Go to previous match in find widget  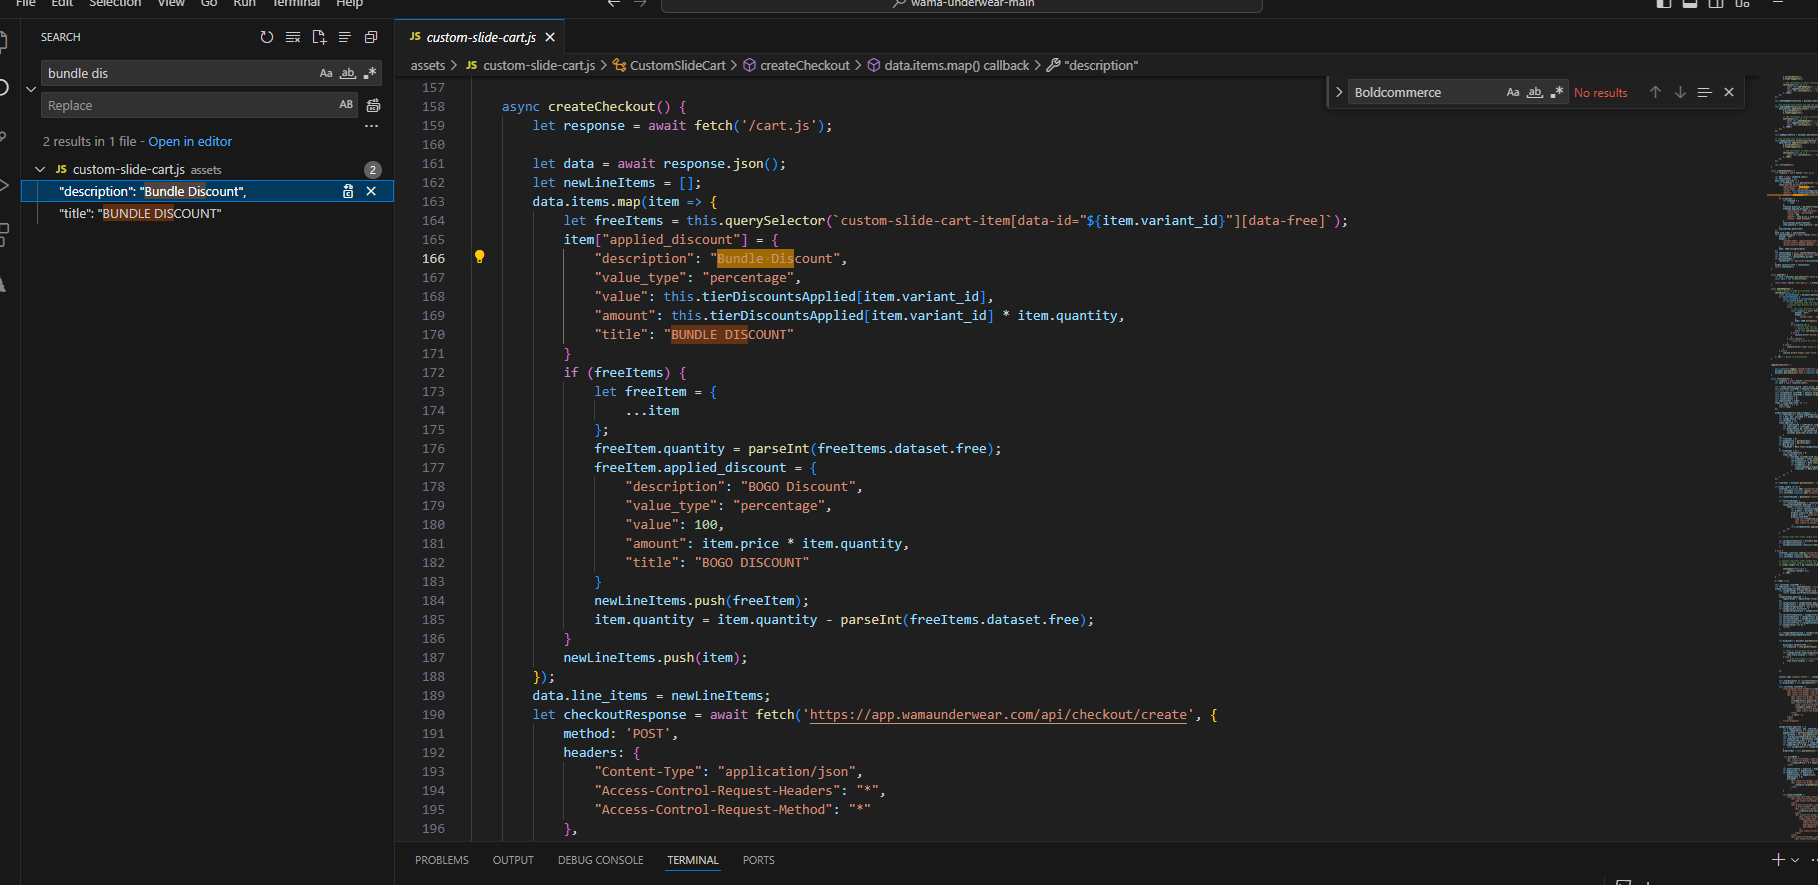point(1655,92)
